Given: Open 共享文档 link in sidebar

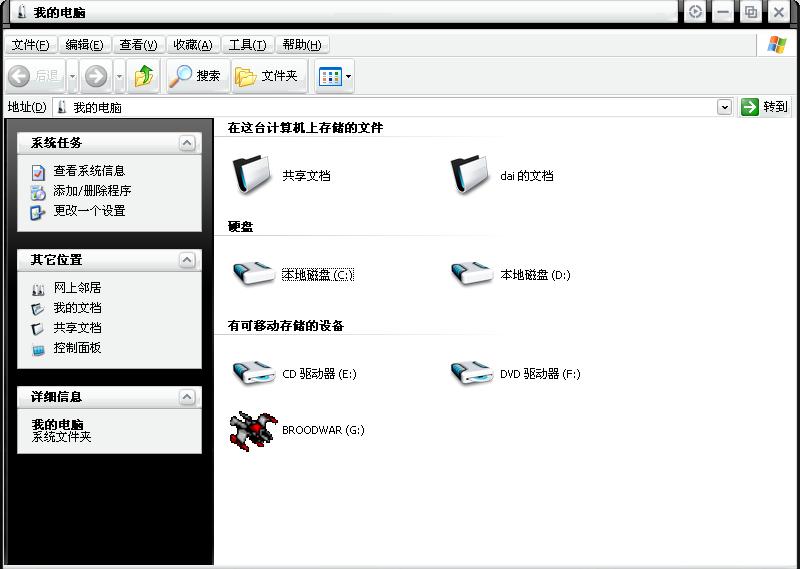Looking at the screenshot, I should click(78, 328).
